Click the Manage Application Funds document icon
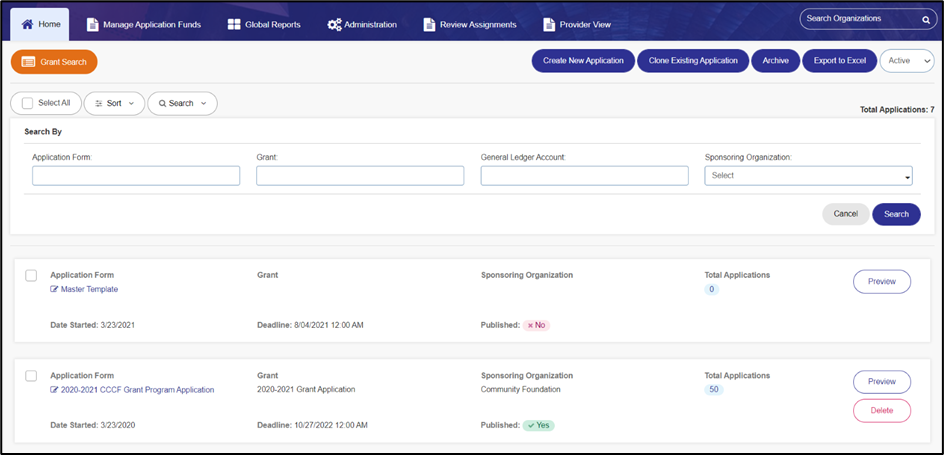The width and height of the screenshot is (944, 455). pos(92,25)
